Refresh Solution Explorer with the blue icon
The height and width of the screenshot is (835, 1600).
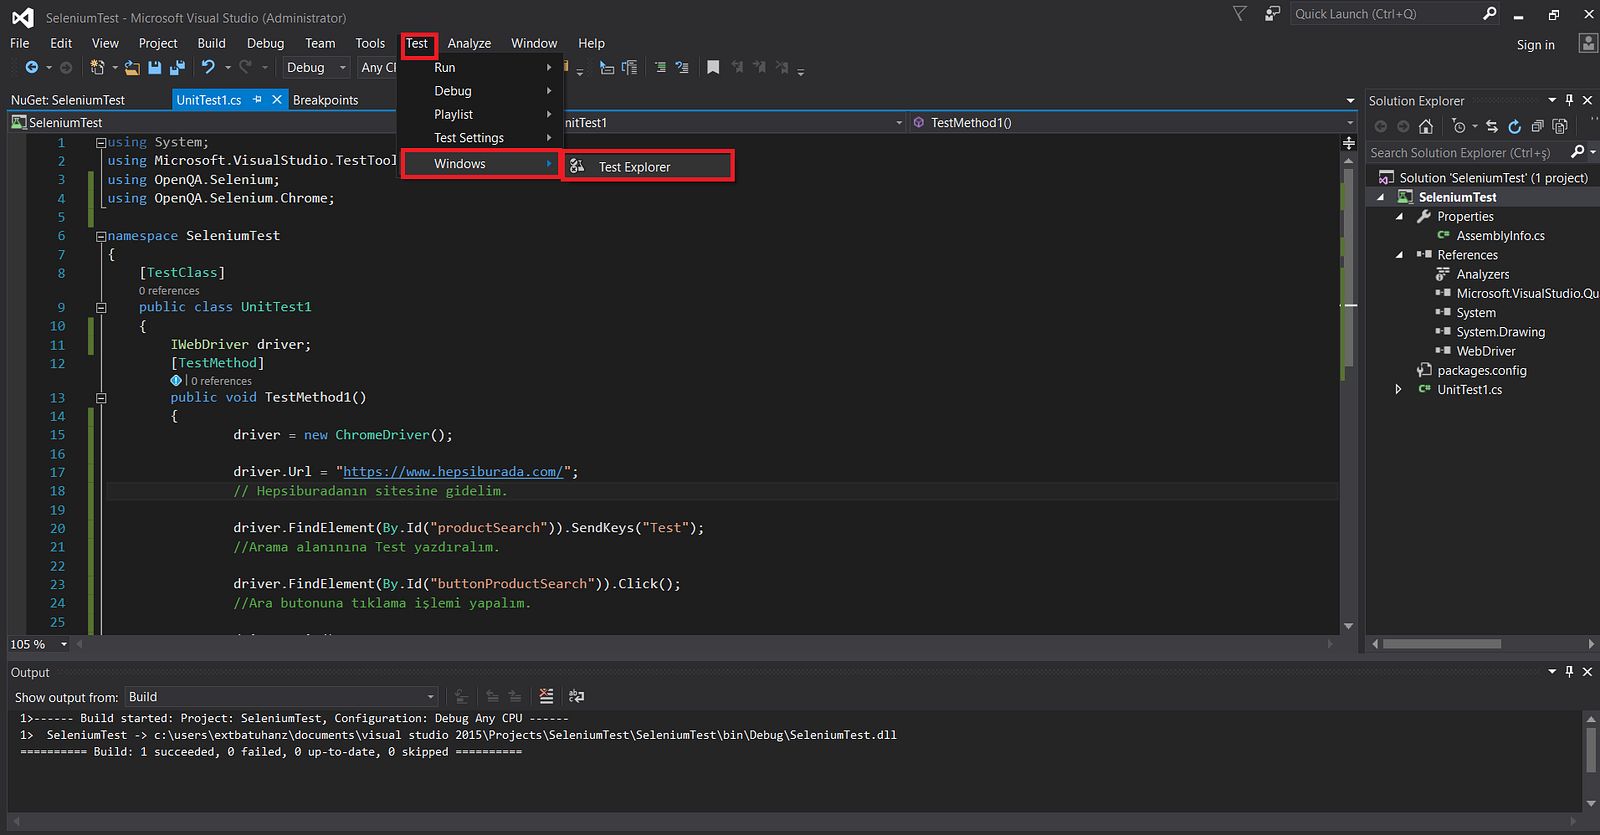coord(1514,126)
